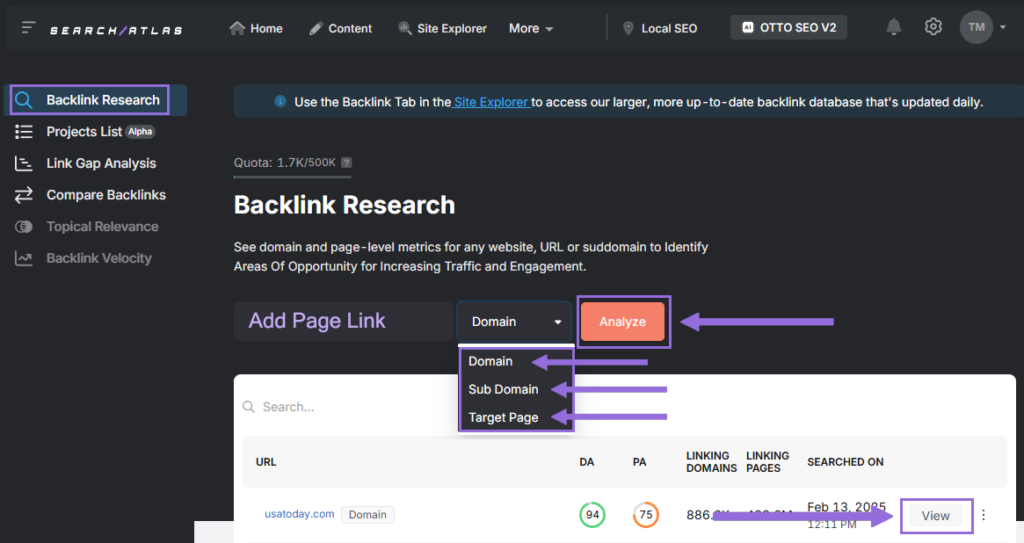Viewport: 1024px width, 543px height.
Task: Open settings gear icon
Action: pyautogui.click(x=933, y=27)
